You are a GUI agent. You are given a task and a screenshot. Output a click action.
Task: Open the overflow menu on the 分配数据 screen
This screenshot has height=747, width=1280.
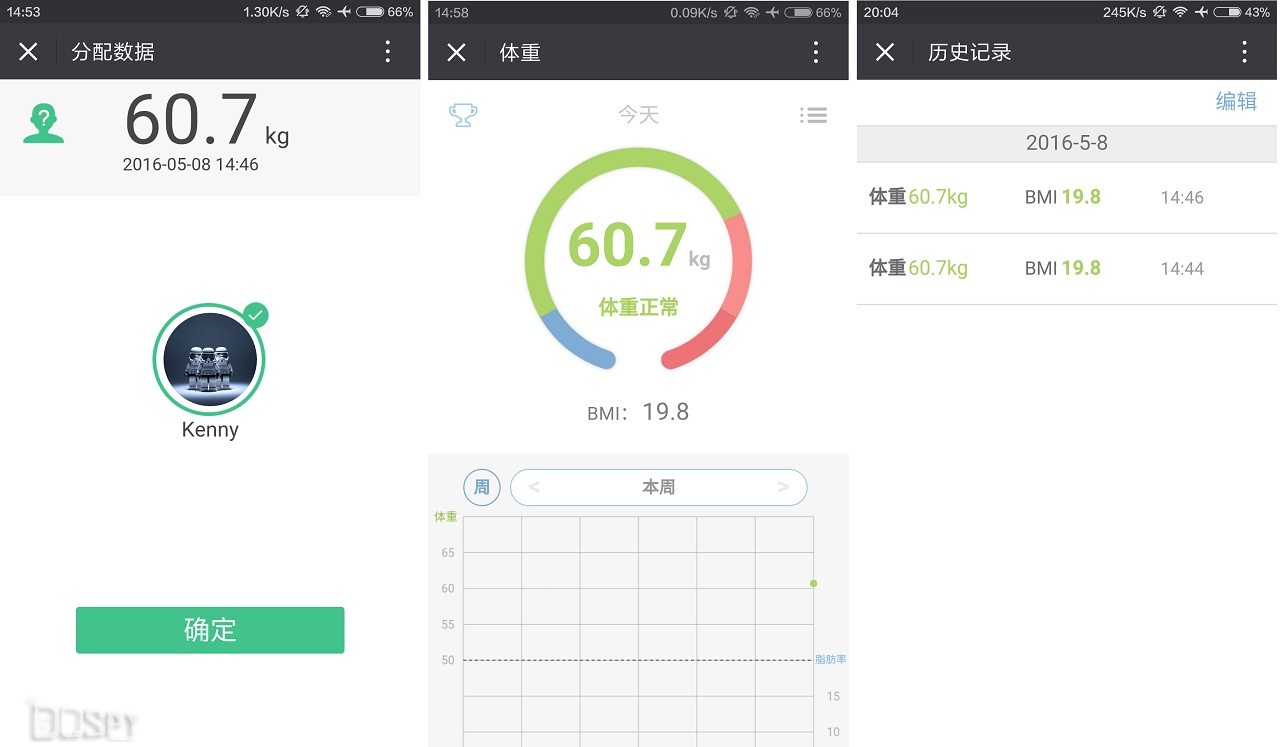(x=388, y=51)
